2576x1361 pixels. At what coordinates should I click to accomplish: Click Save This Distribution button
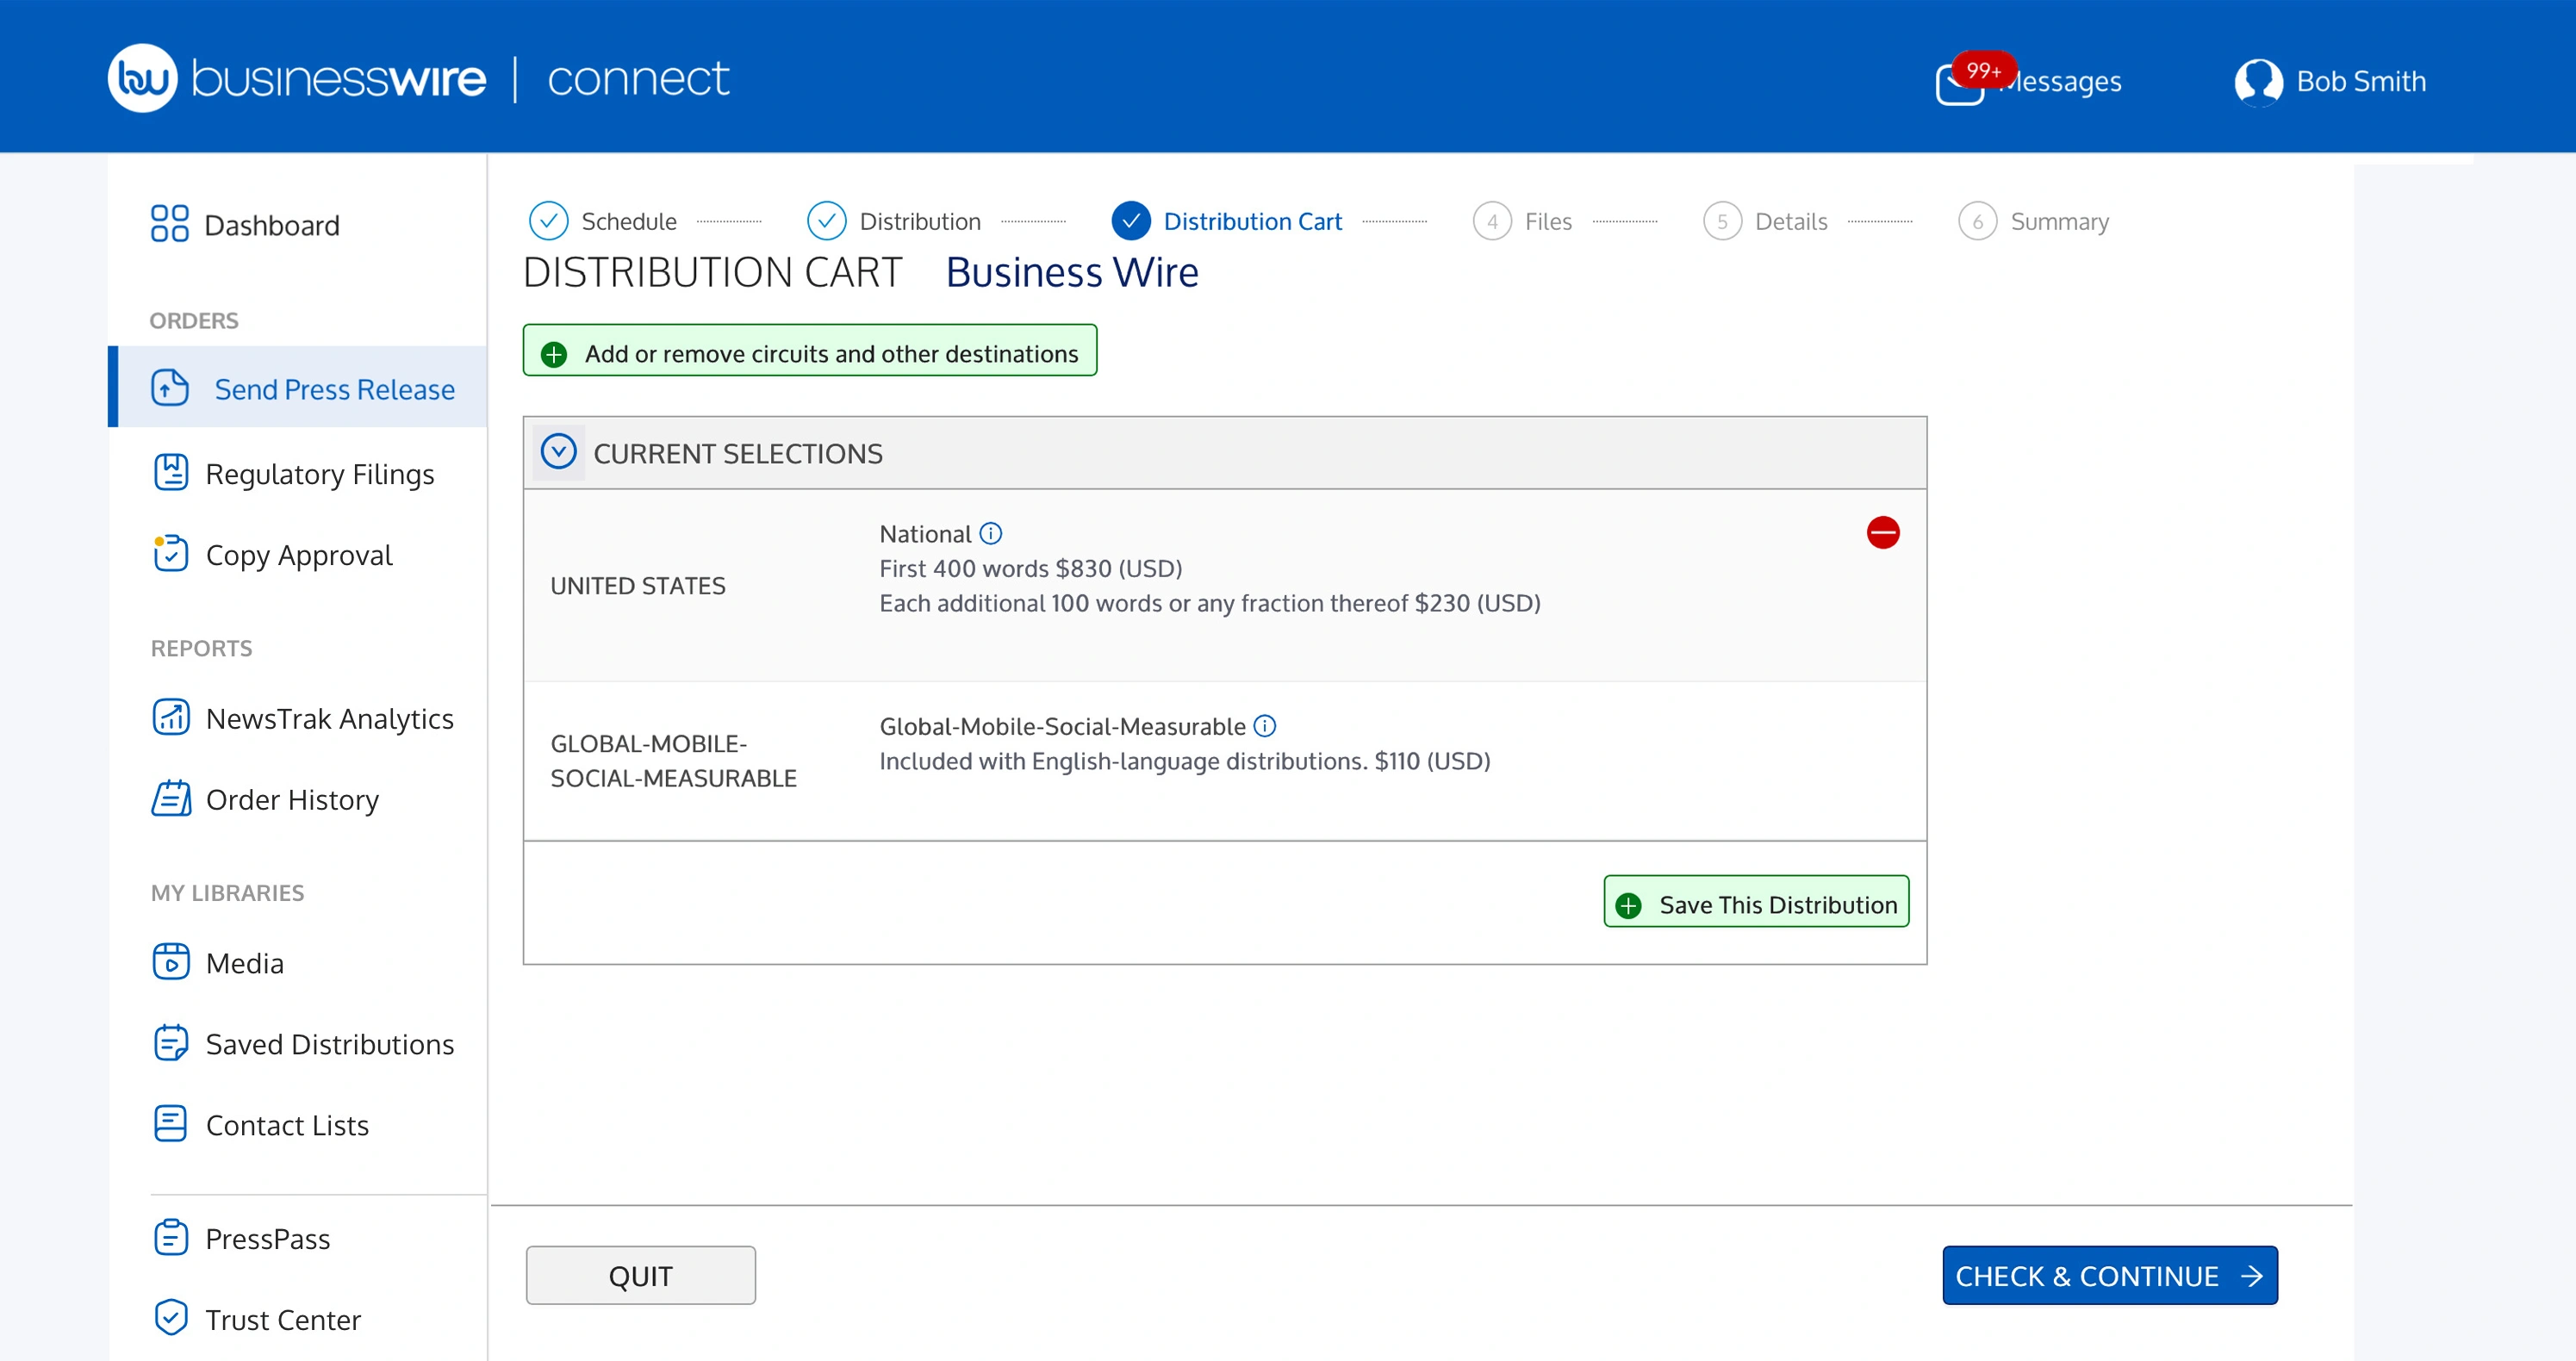(1756, 903)
